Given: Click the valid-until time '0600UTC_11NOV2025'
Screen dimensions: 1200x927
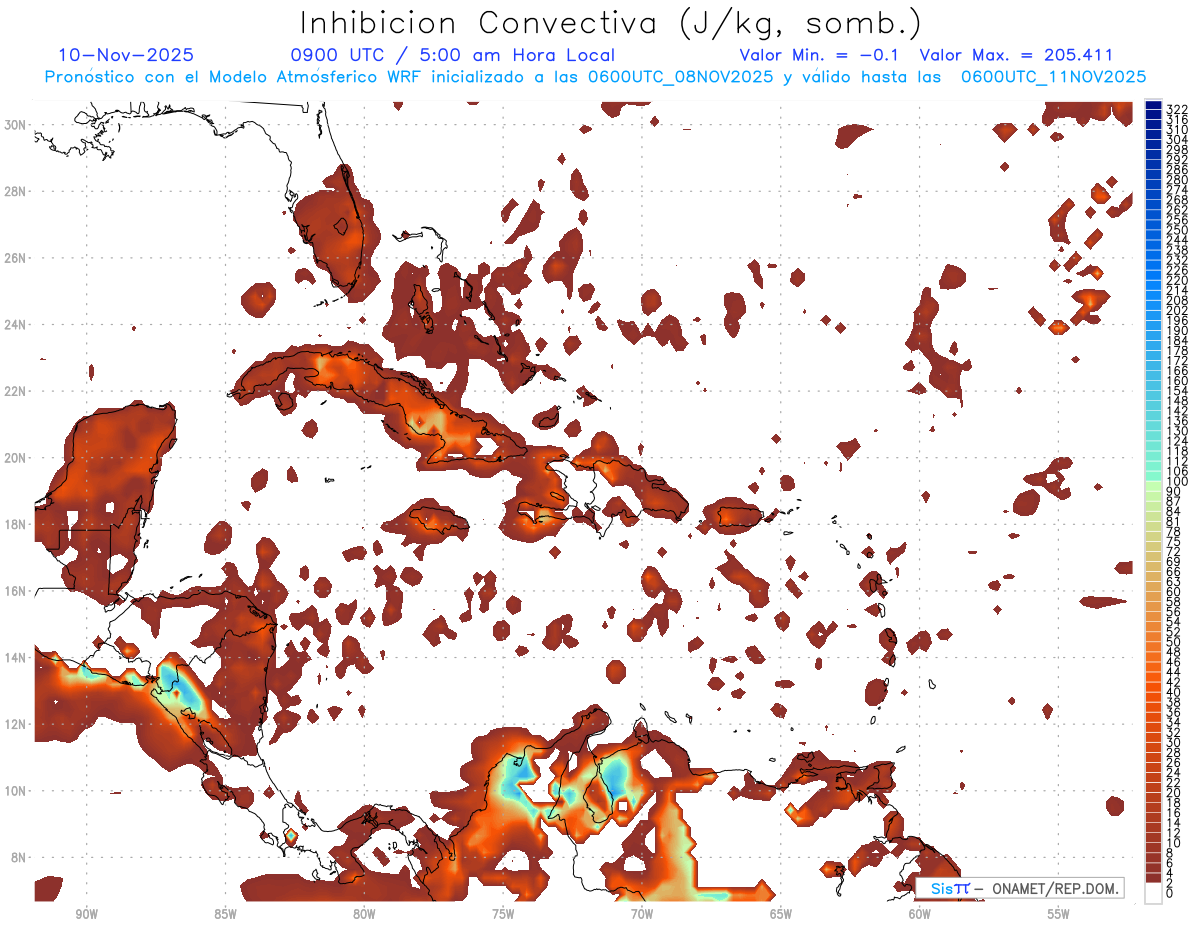Looking at the screenshot, I should click(1053, 77).
